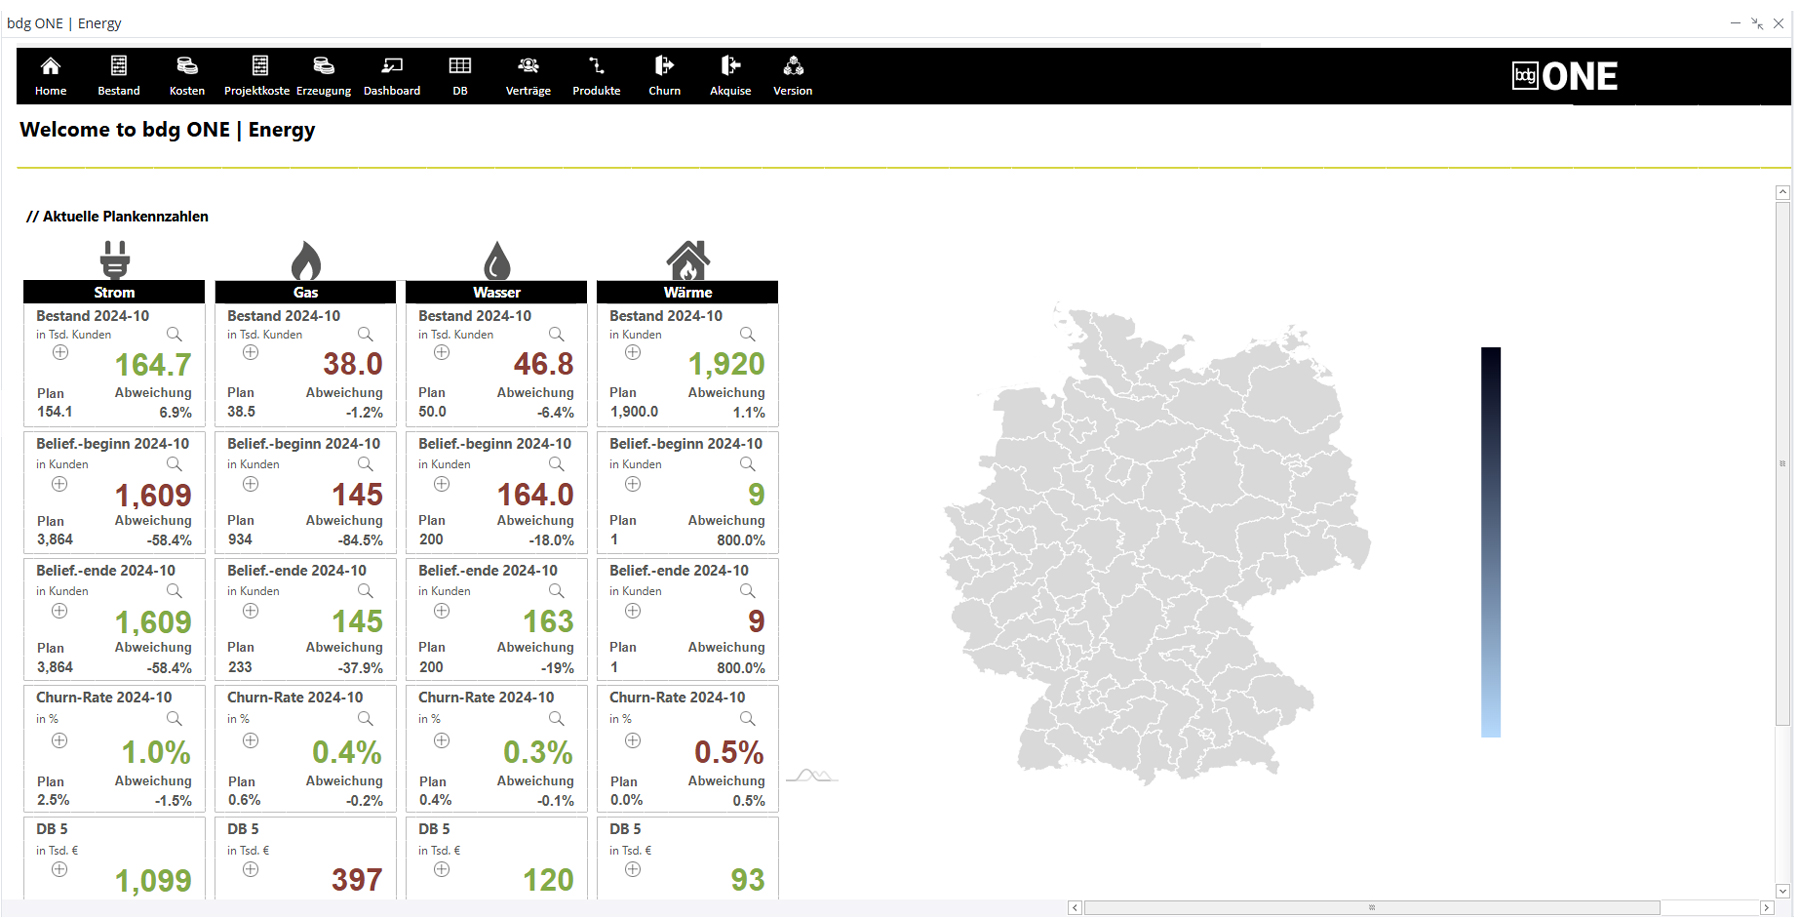
Task: Click the Kosten coins icon
Action: coord(187,67)
